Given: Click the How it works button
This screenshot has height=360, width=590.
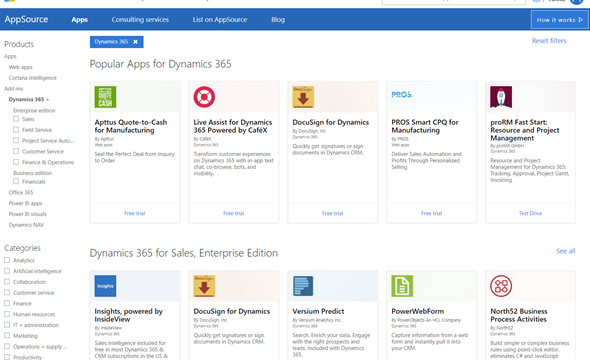Looking at the screenshot, I should tap(559, 20).
